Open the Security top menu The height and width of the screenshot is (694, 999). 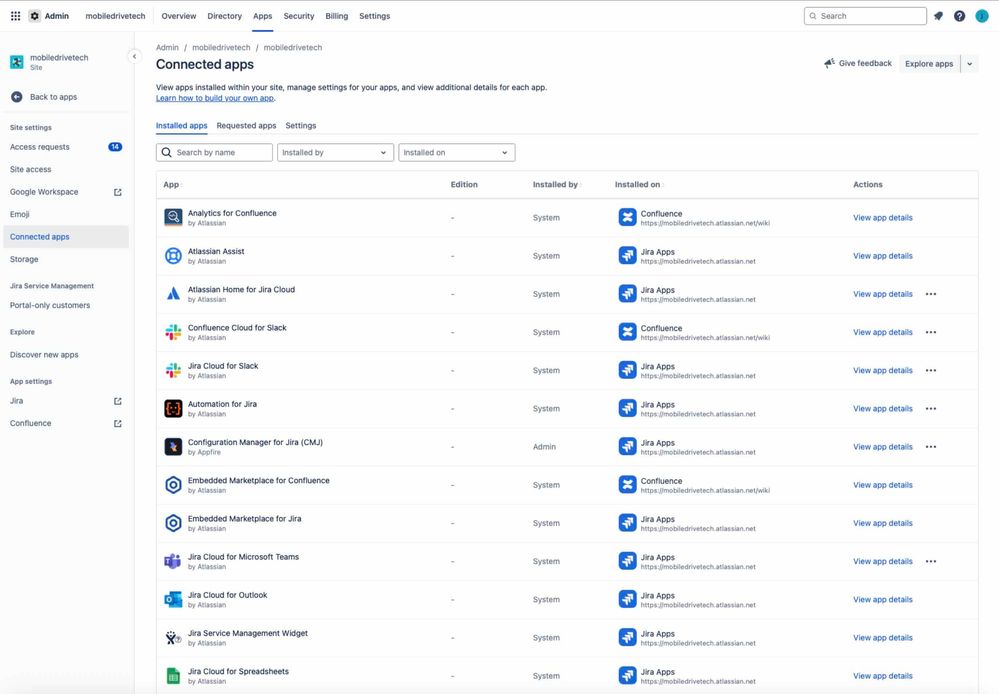[x=299, y=16]
